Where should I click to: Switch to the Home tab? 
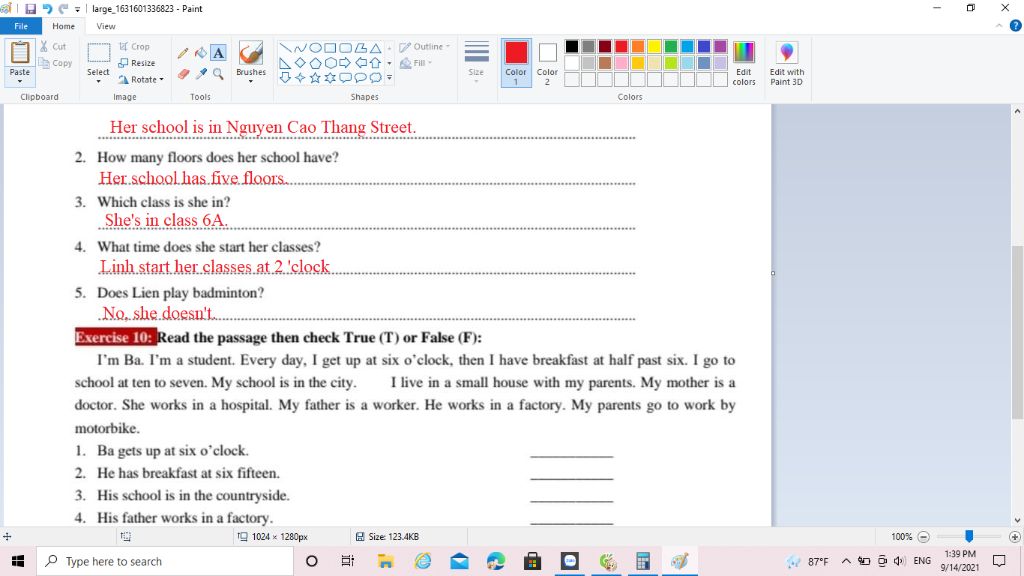[63, 26]
